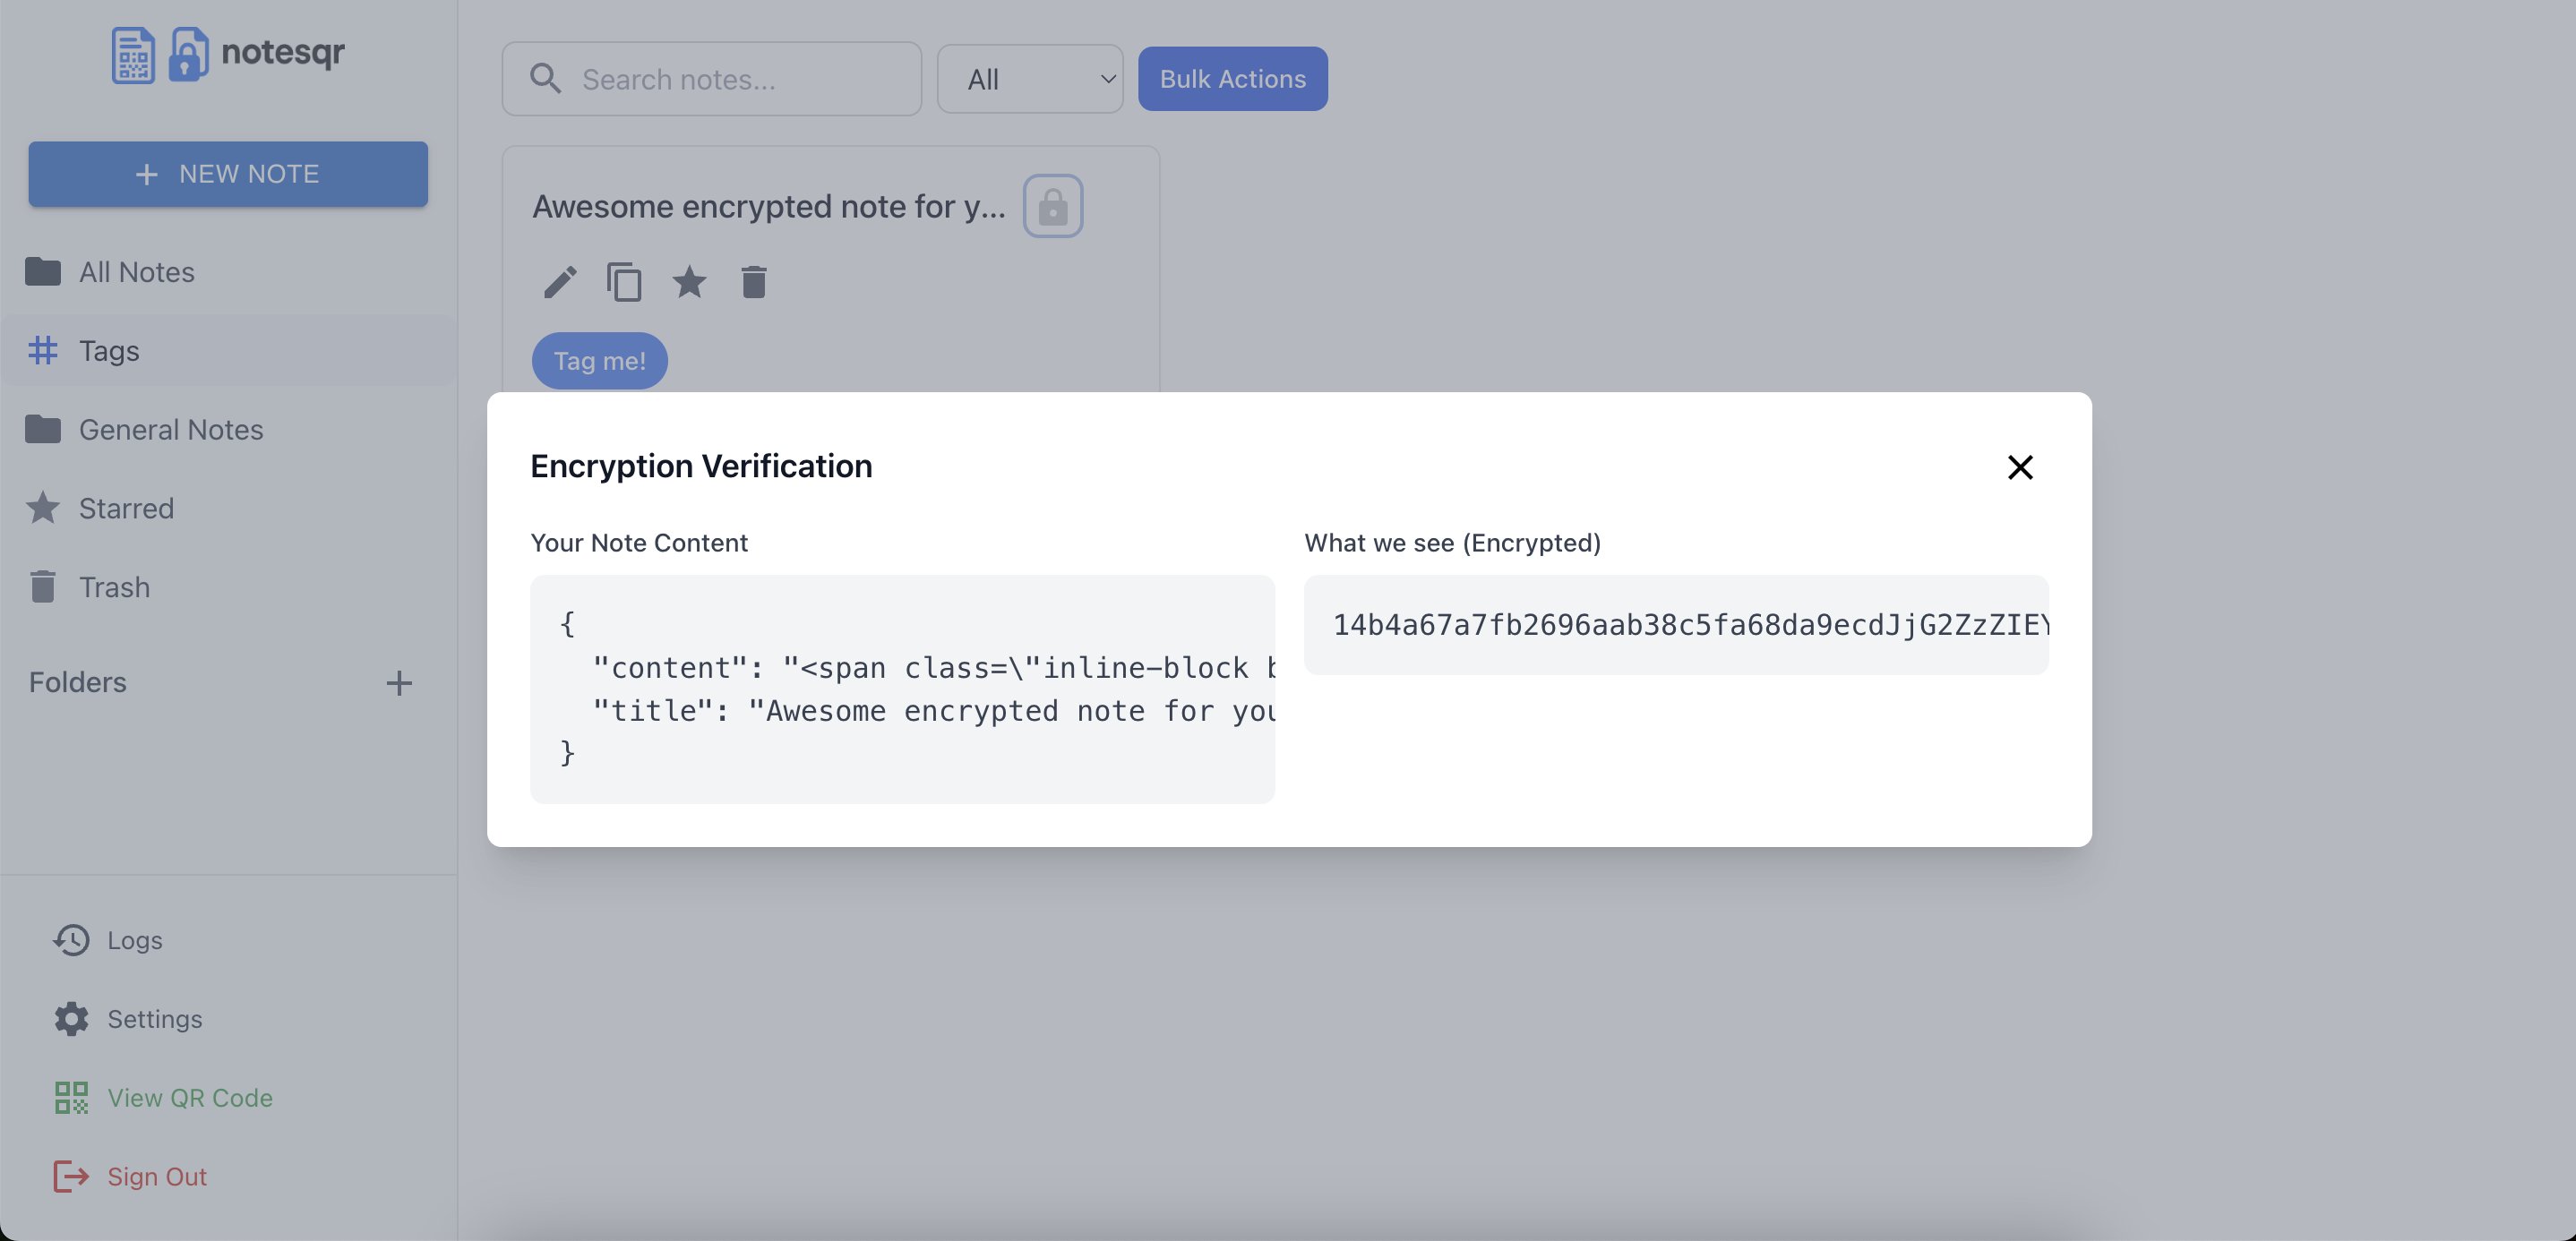Click the Bulk Actions button
This screenshot has height=1241, width=2576.
point(1232,79)
